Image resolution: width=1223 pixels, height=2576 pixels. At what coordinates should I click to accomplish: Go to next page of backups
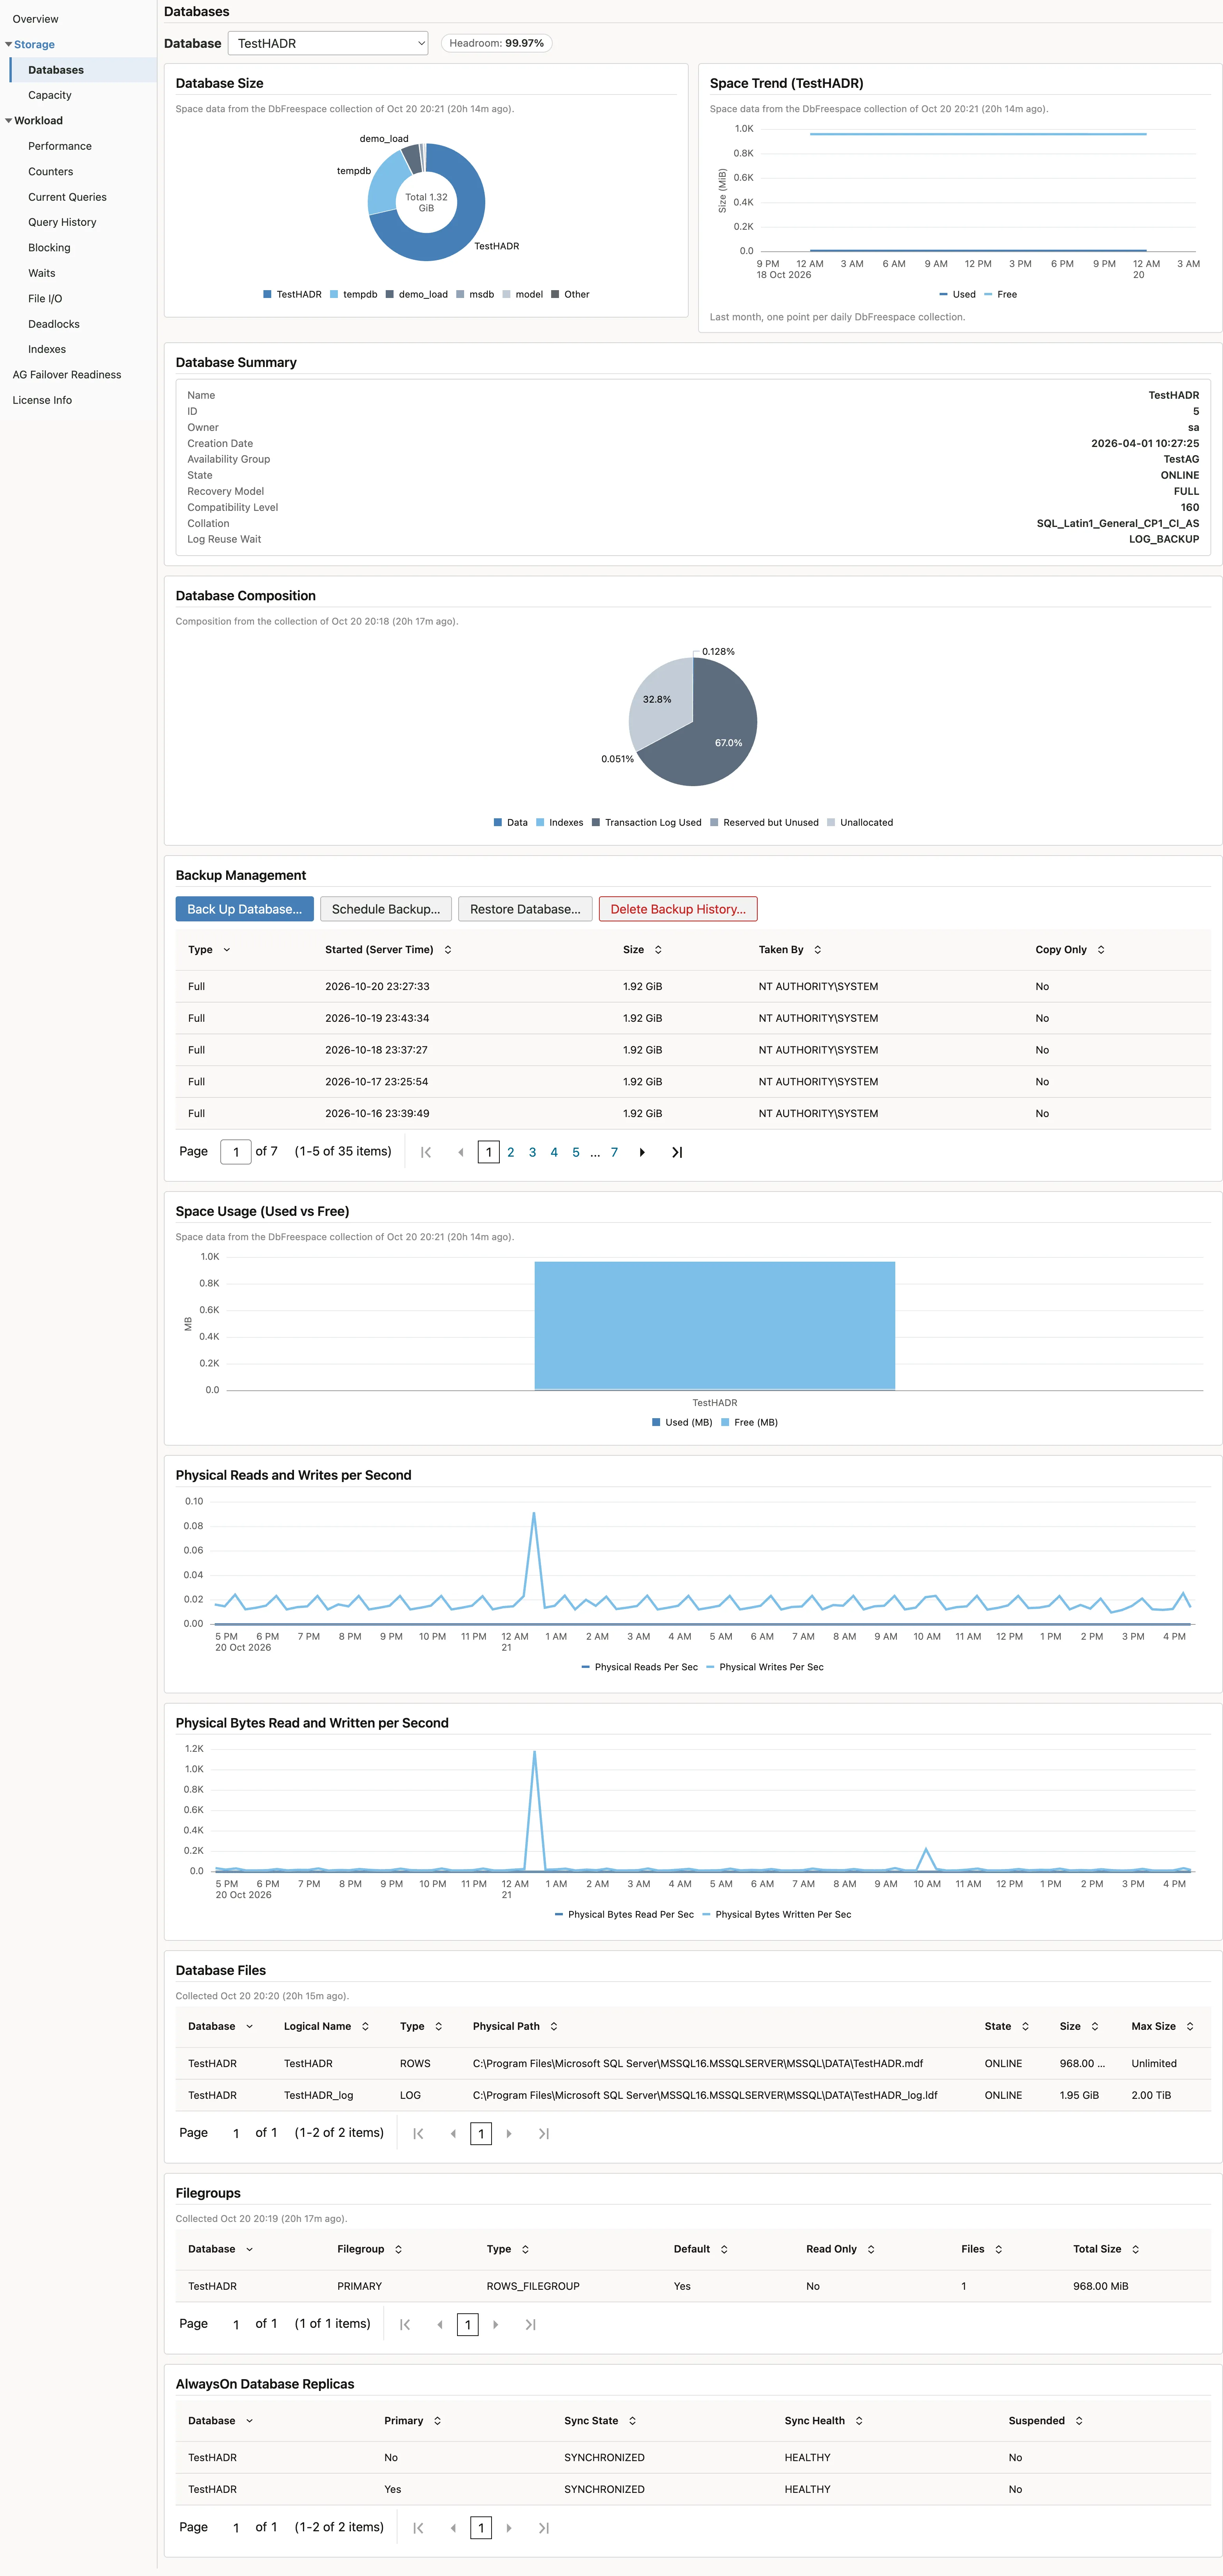pos(642,1152)
